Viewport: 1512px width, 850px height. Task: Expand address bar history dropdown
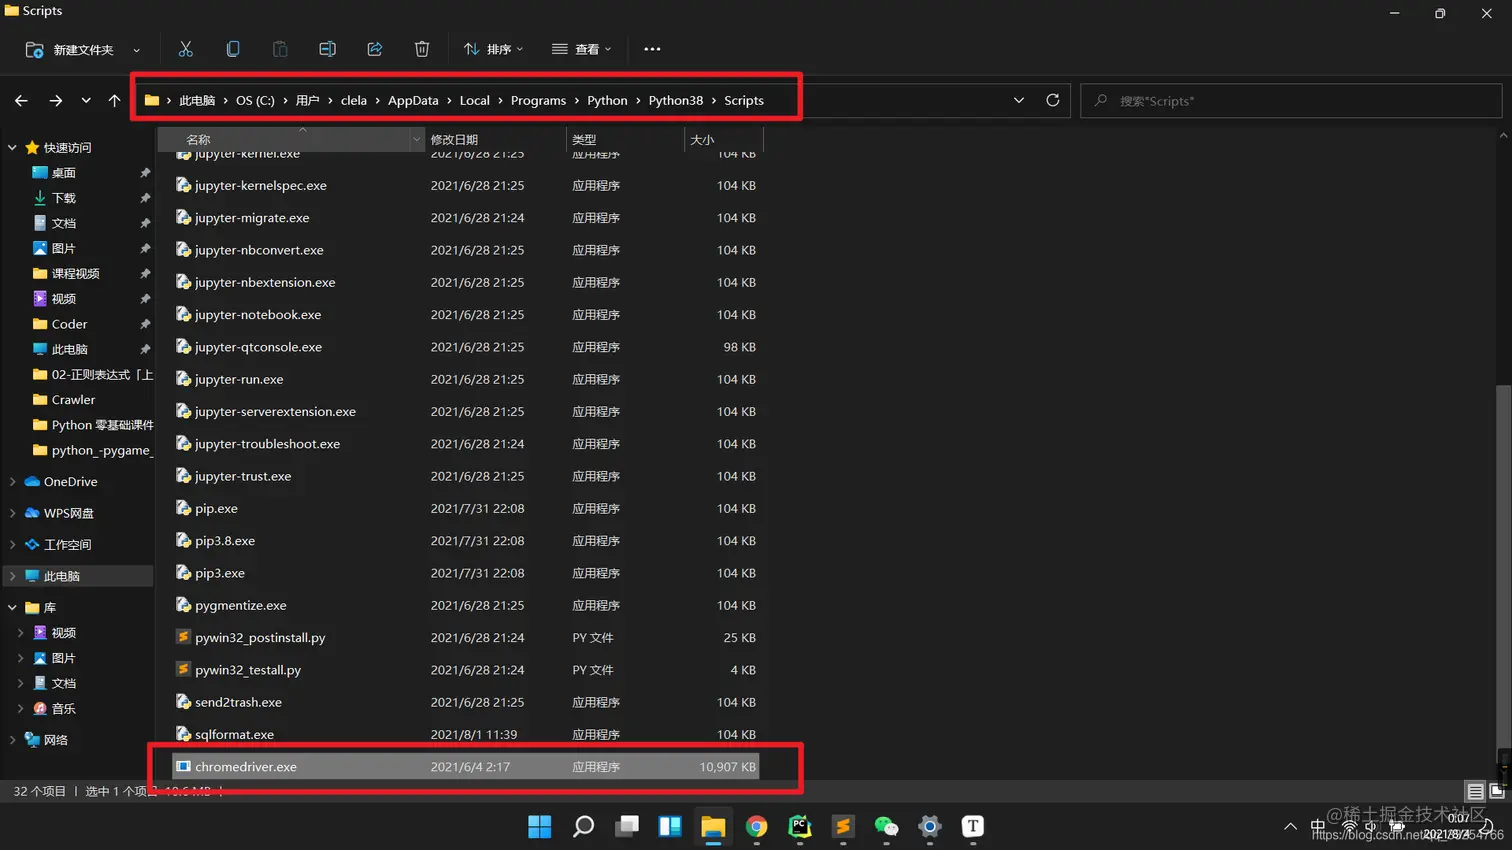[x=1018, y=100]
